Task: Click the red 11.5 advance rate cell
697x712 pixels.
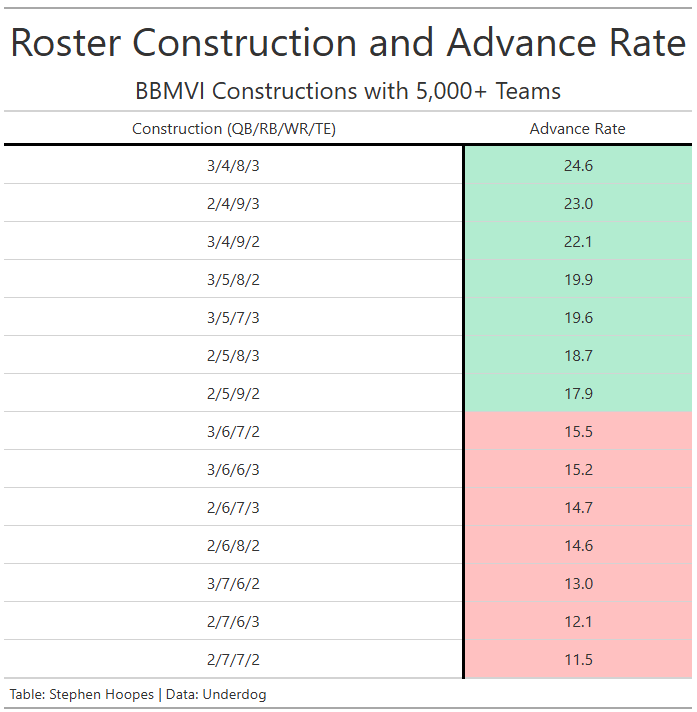Action: coord(578,659)
